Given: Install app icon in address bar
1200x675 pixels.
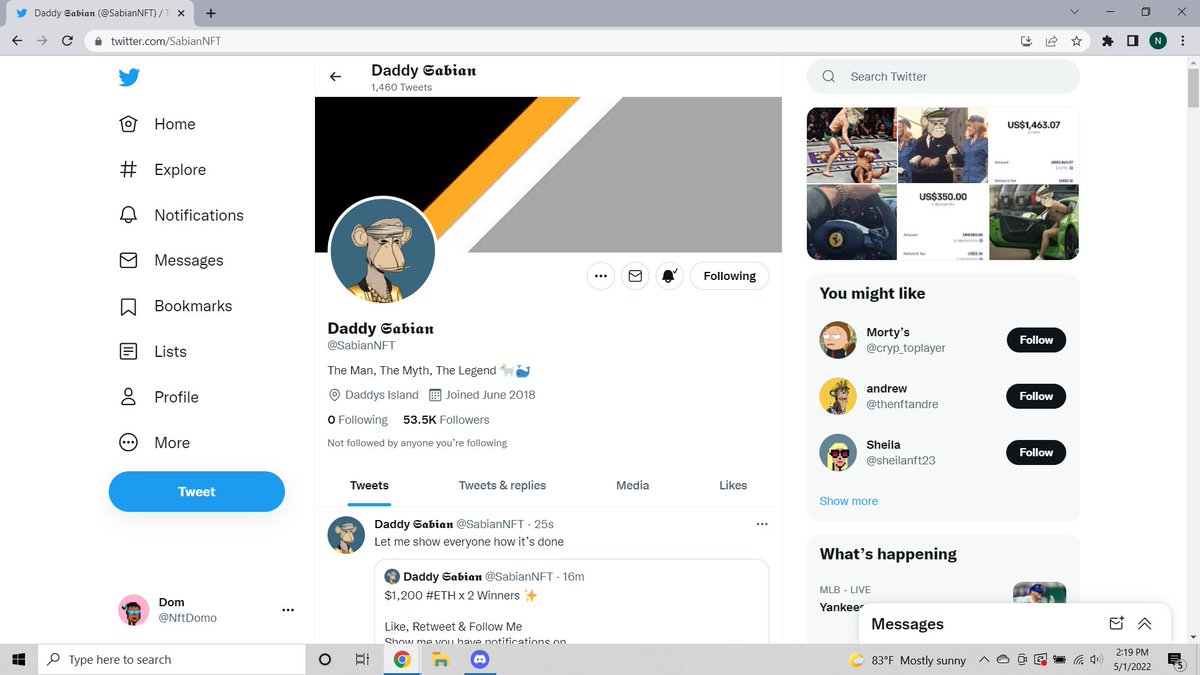Looking at the screenshot, I should 1026,41.
